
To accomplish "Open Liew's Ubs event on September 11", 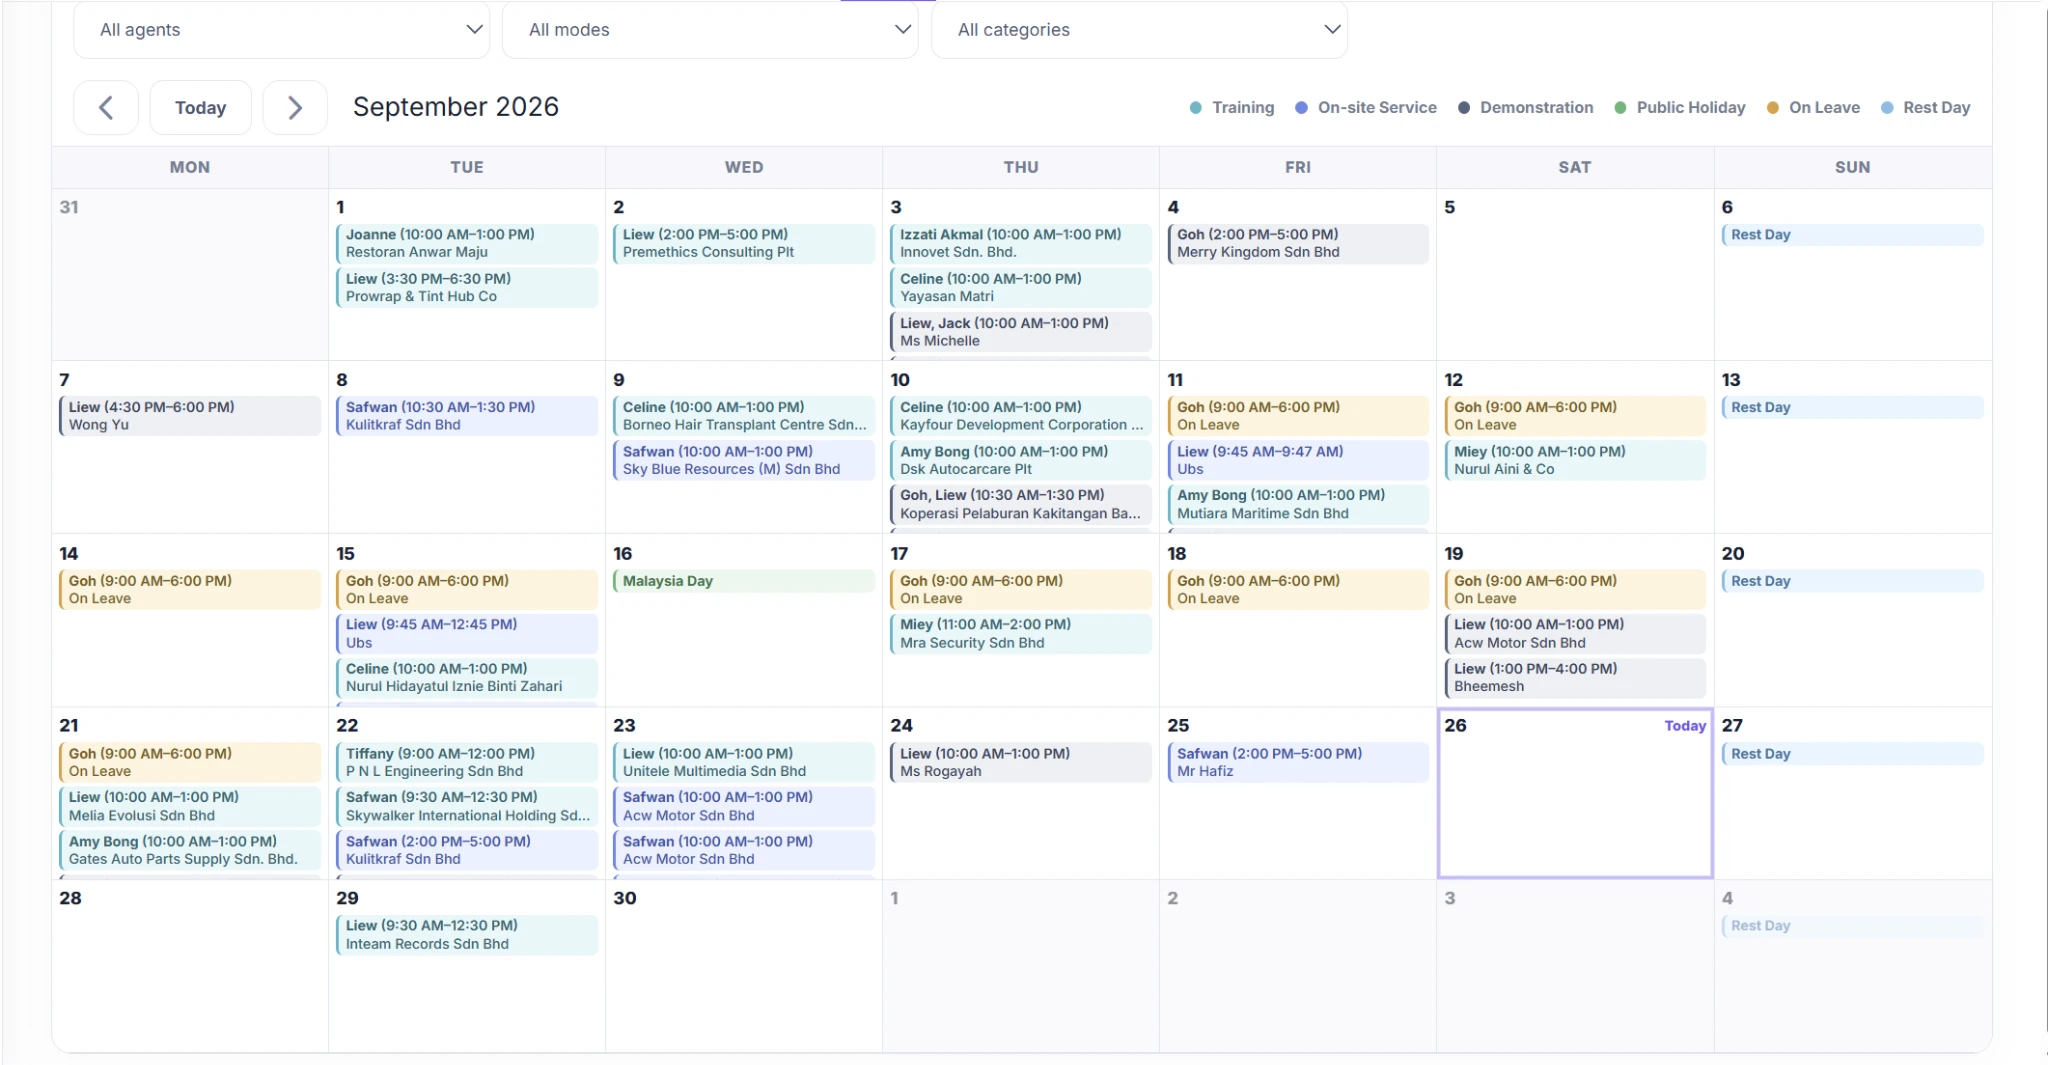I will [1298, 460].
